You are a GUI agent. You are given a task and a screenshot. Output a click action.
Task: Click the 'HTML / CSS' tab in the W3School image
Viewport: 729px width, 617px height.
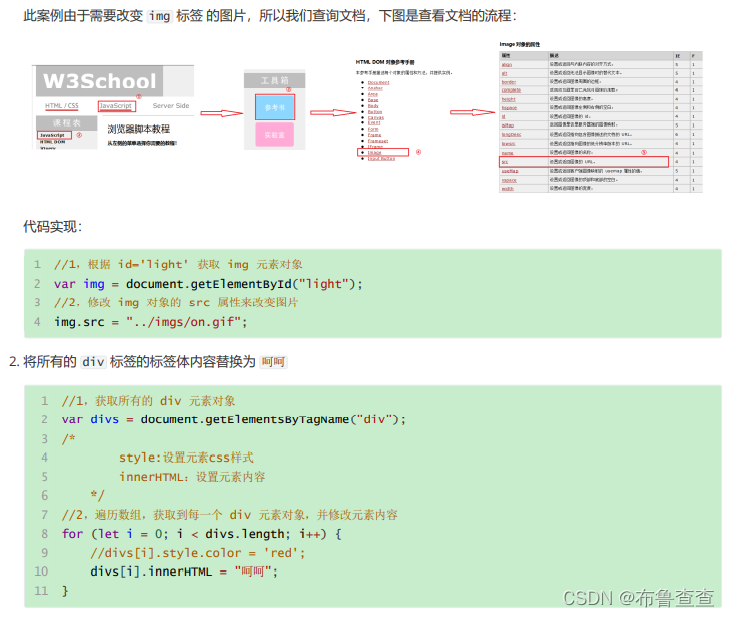point(62,106)
